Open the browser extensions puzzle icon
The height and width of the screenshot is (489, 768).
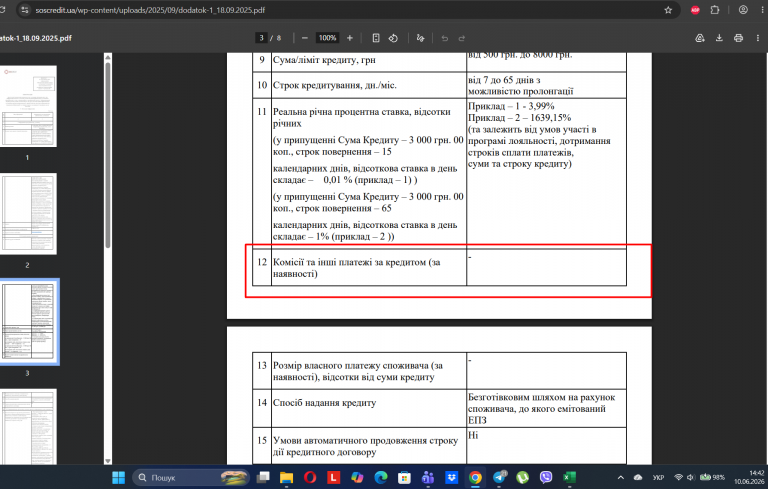pos(715,10)
